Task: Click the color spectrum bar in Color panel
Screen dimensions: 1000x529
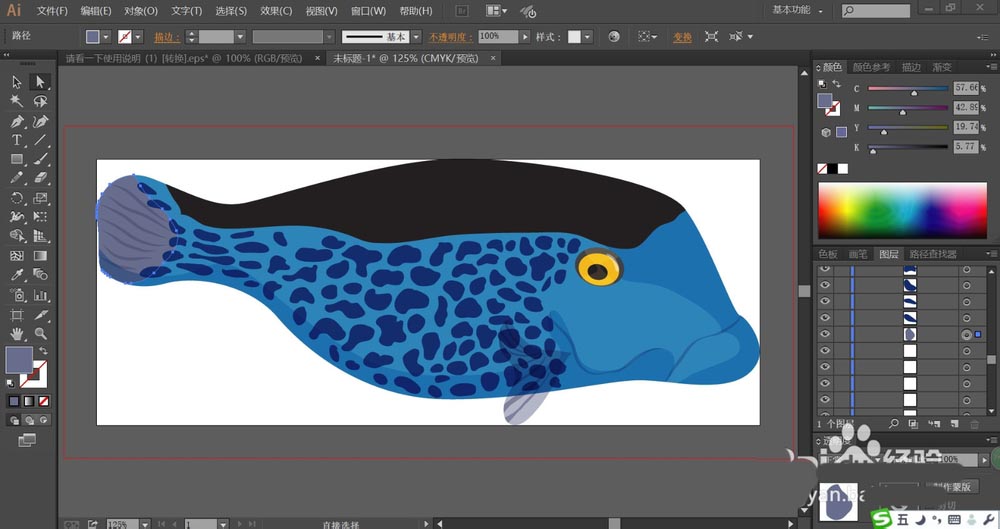Action: tap(905, 208)
